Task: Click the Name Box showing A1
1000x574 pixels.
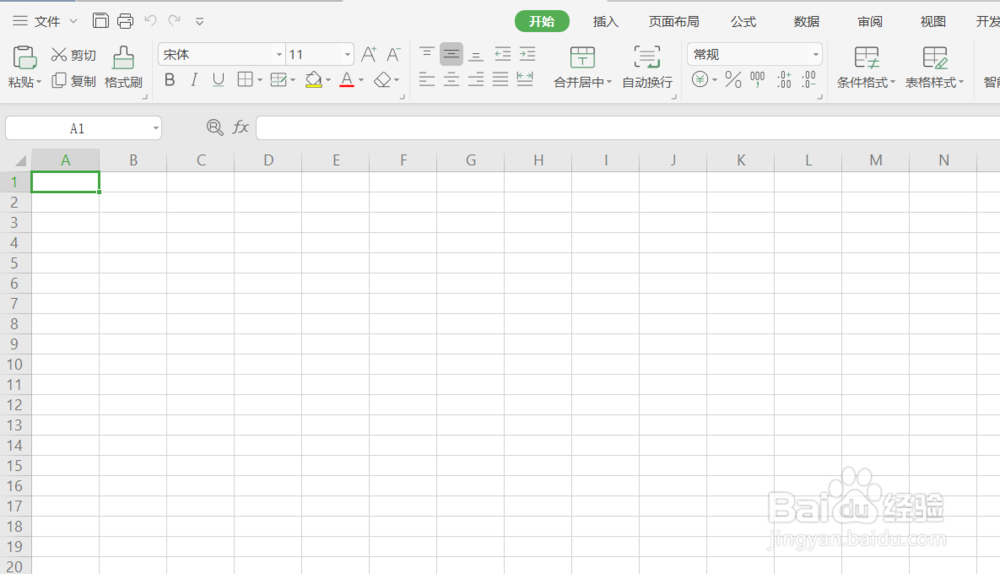Action: pos(84,128)
